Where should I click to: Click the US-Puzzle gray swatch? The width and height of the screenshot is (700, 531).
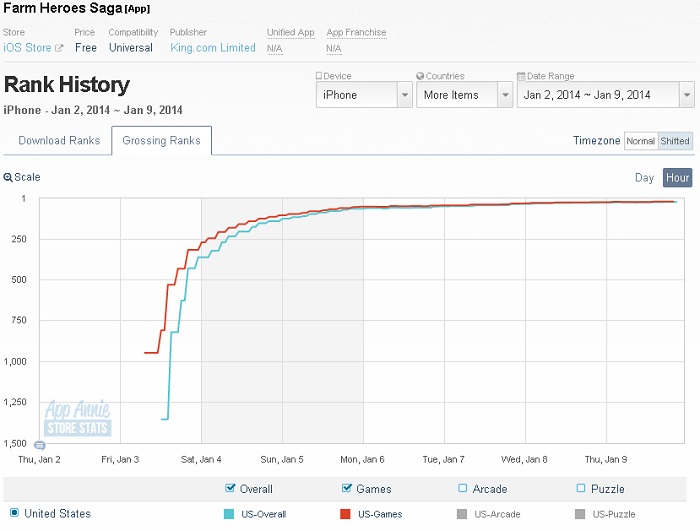click(x=580, y=514)
